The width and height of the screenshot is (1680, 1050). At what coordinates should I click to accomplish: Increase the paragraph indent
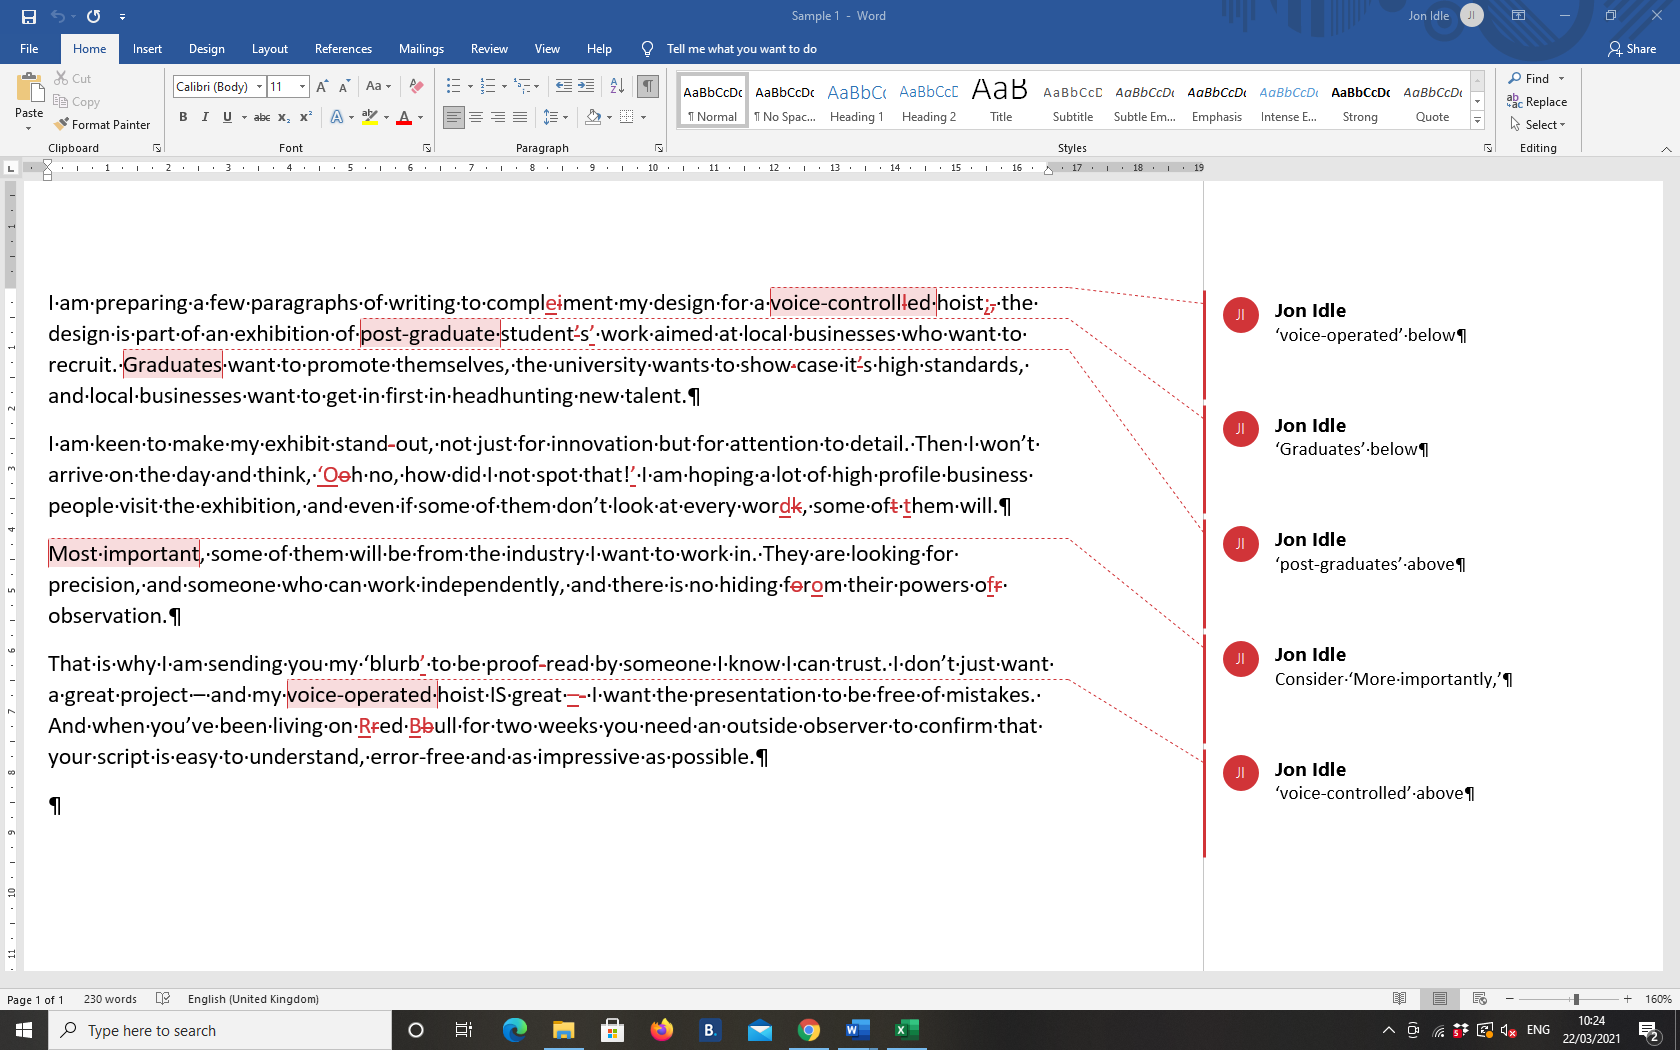[586, 87]
